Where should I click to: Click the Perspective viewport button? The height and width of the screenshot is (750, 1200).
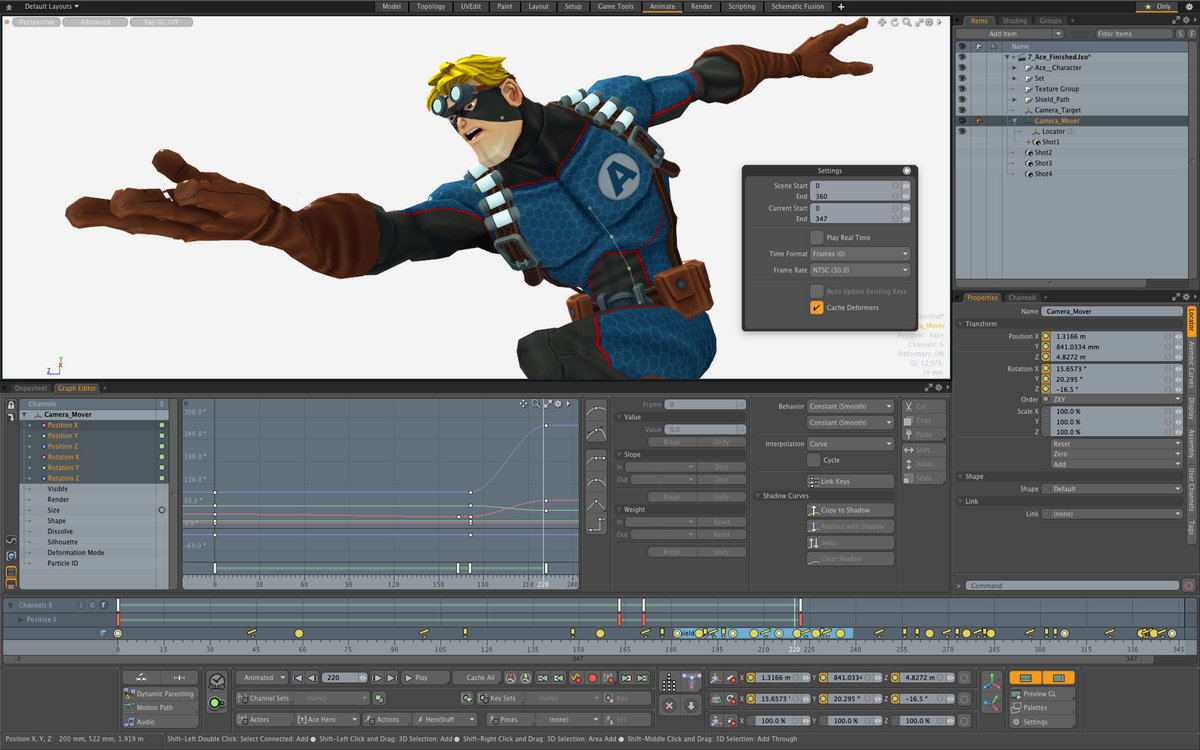[x=36, y=22]
